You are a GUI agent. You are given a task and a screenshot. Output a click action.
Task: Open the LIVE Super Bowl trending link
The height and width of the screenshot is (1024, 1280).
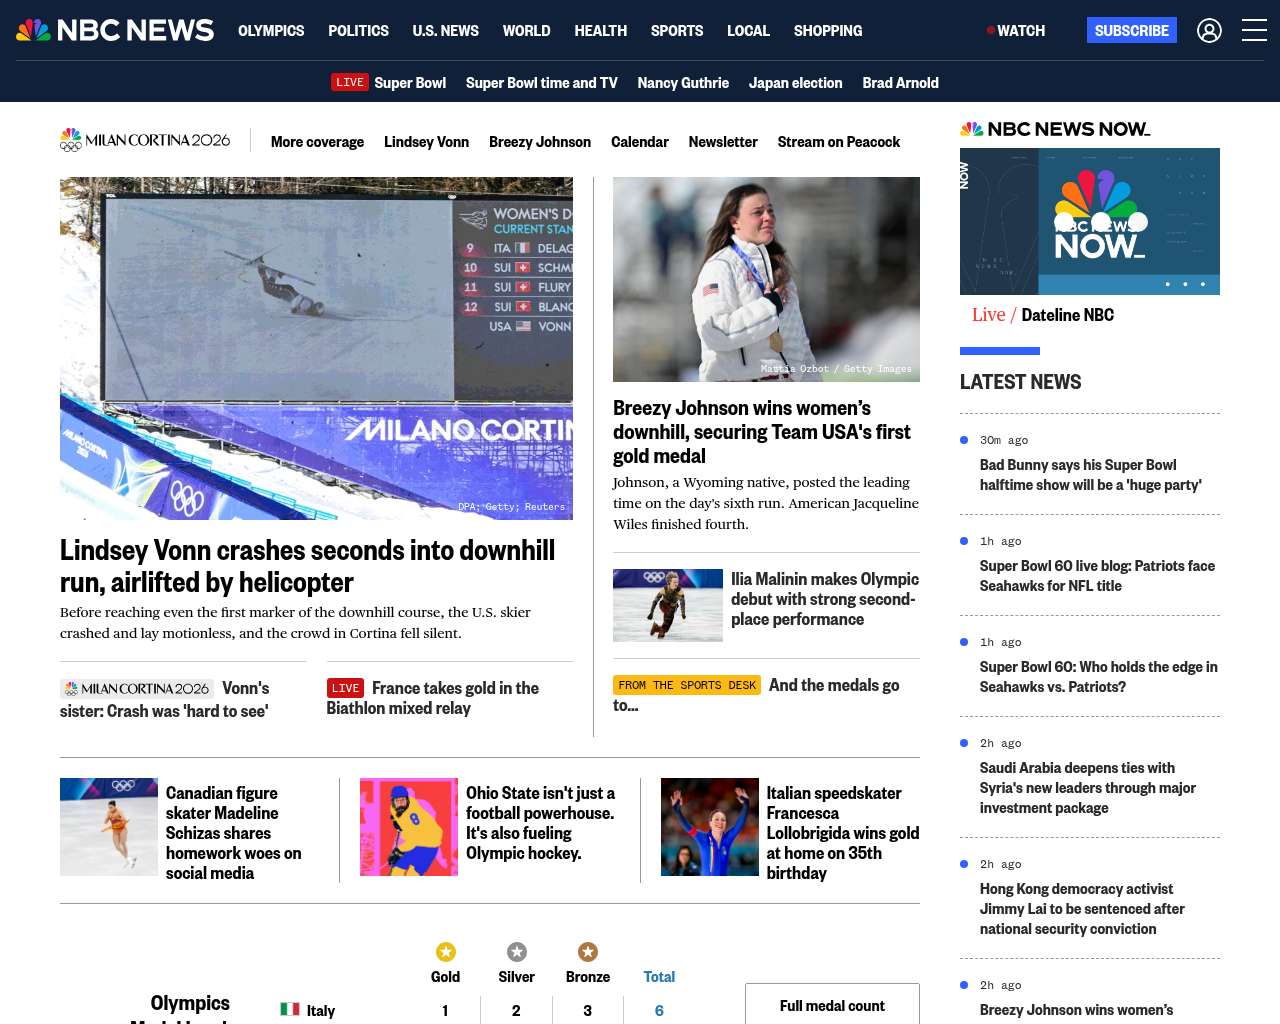pyautogui.click(x=389, y=83)
